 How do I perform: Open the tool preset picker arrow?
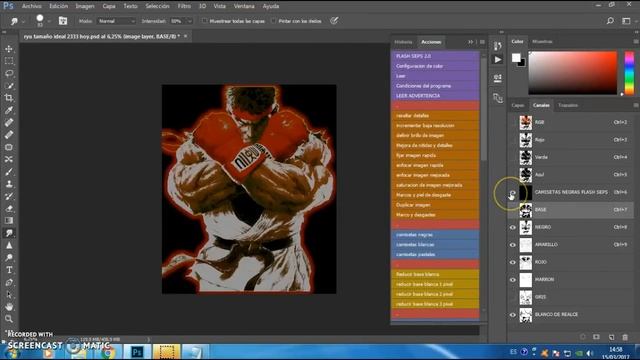(x=23, y=21)
